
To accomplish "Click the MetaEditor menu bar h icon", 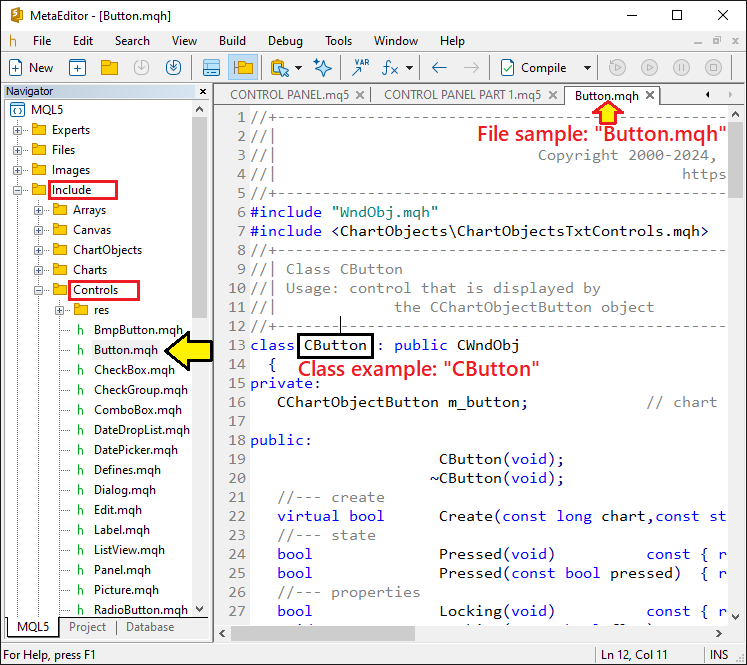I will pos(13,41).
